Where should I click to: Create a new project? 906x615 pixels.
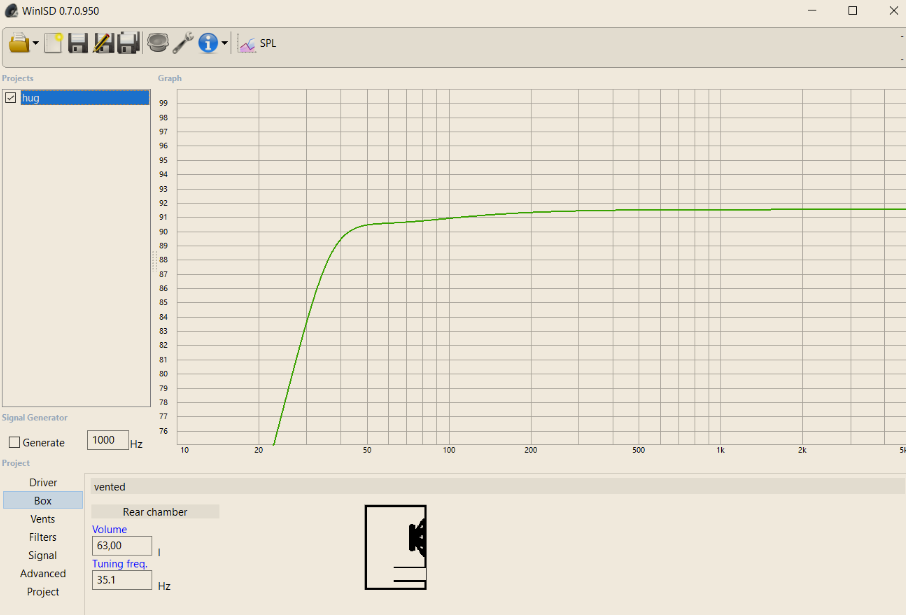click(x=53, y=43)
